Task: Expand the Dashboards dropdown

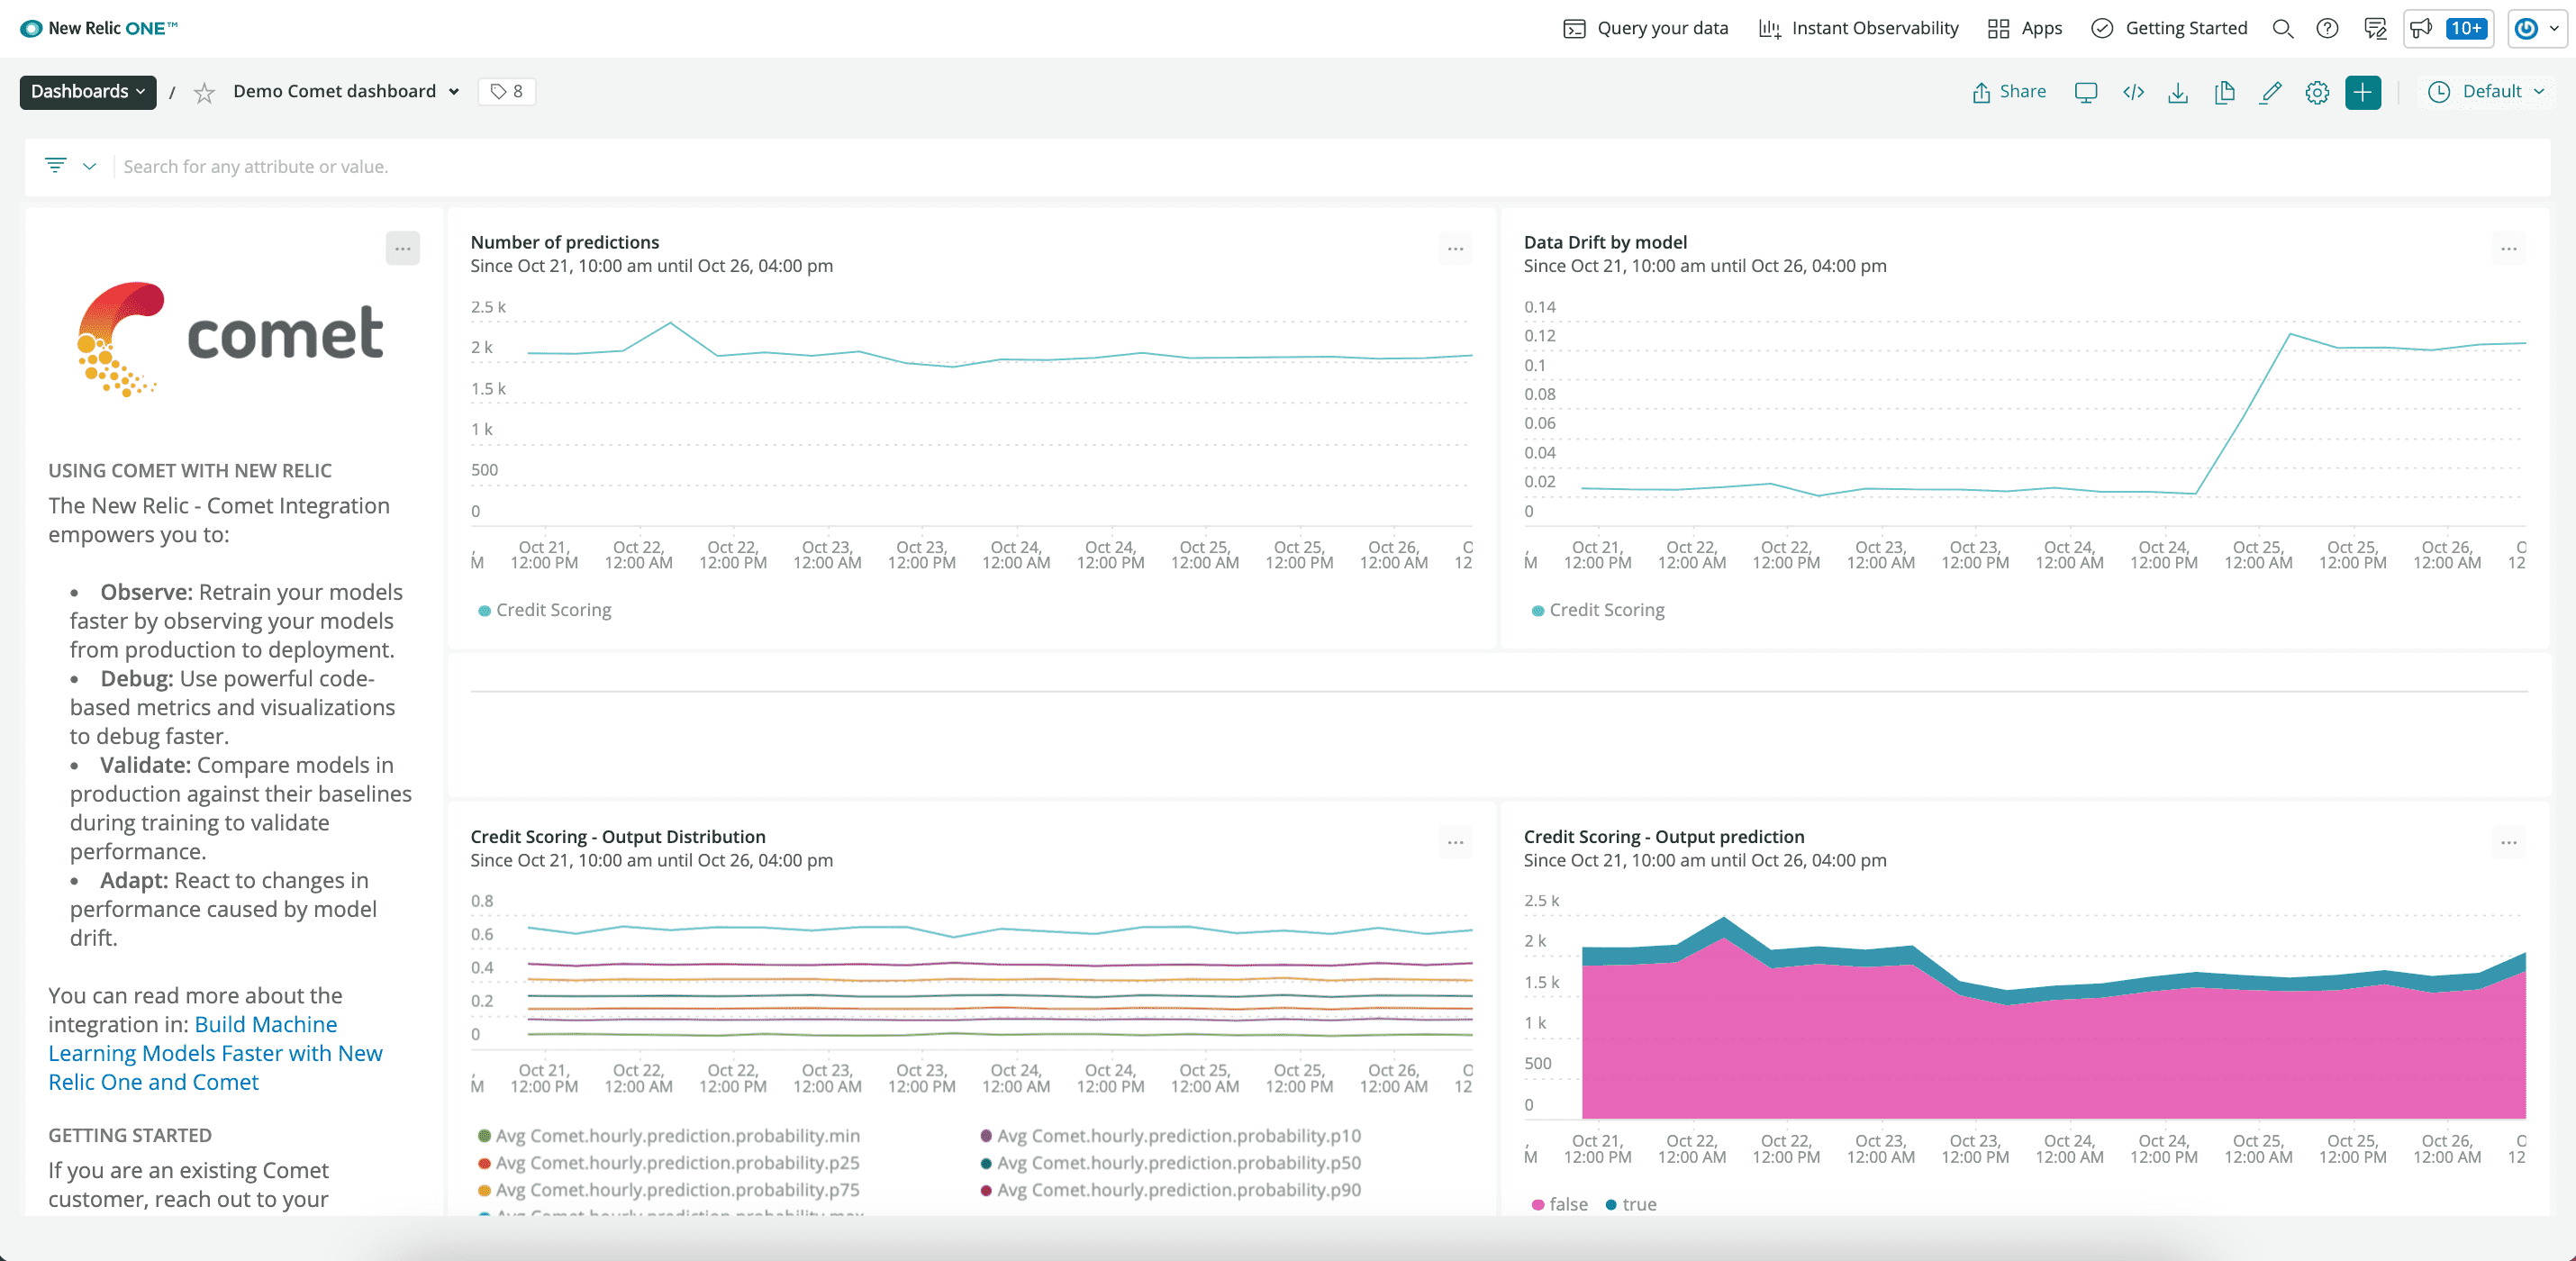Action: click(x=88, y=92)
